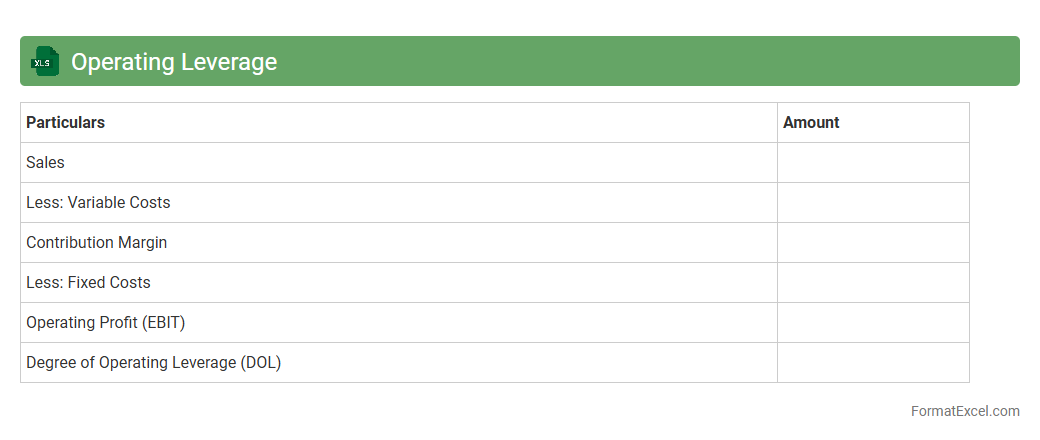
Task: Click the blank area right of Amount header
Action: pos(910,123)
